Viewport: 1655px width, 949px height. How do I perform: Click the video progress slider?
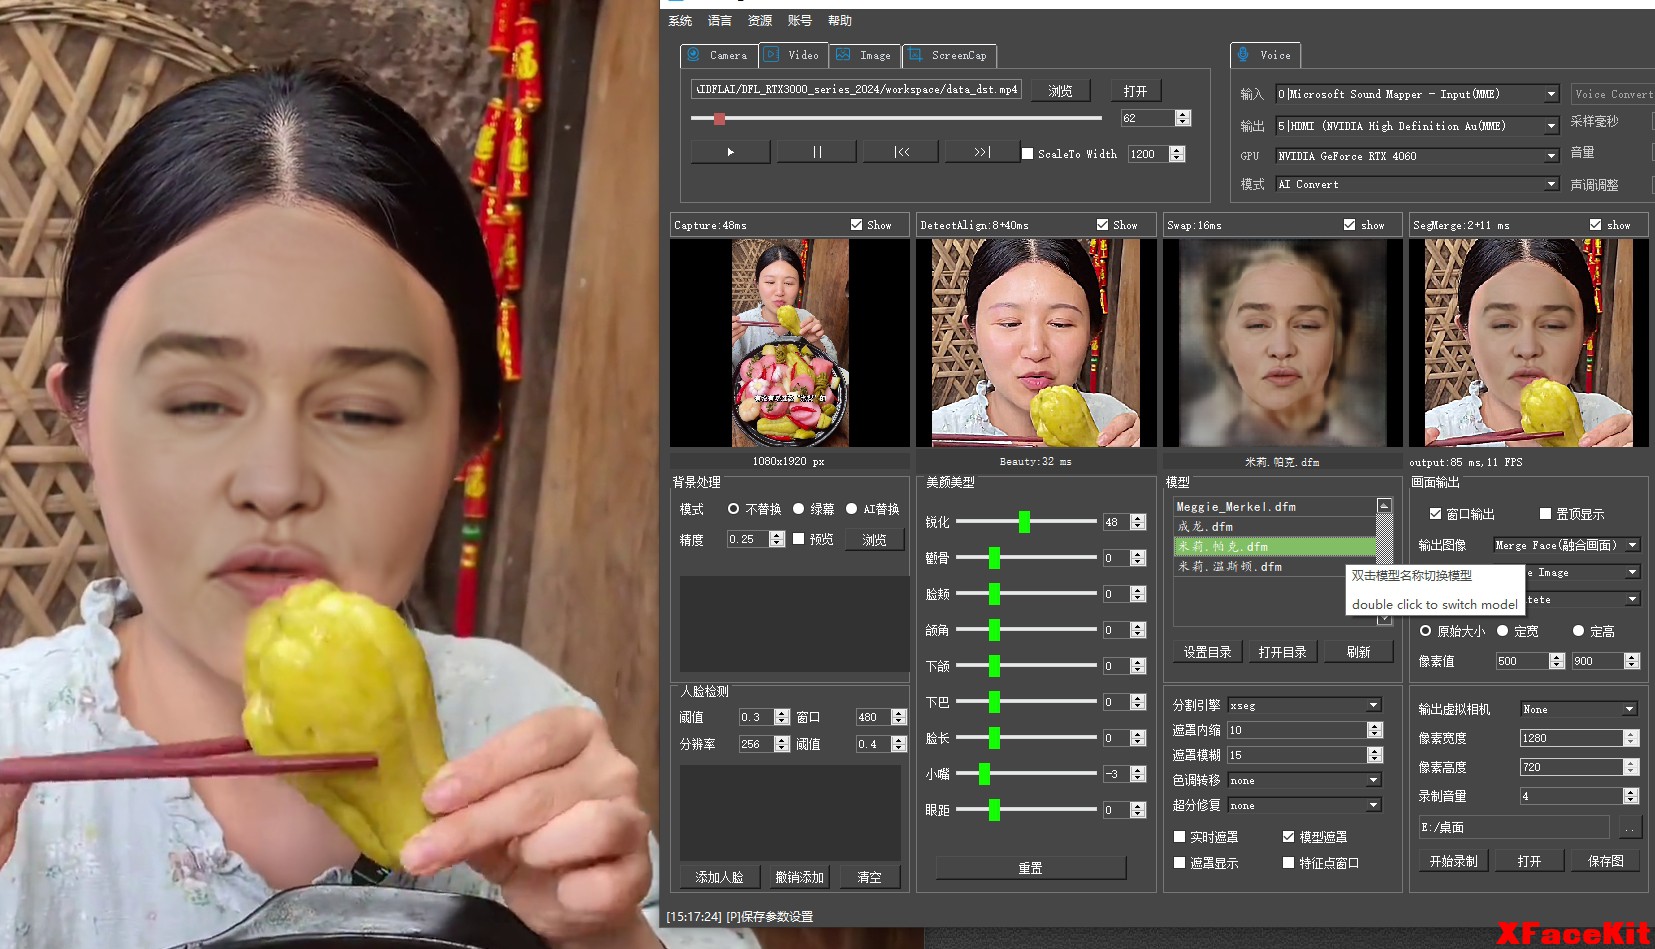896,118
